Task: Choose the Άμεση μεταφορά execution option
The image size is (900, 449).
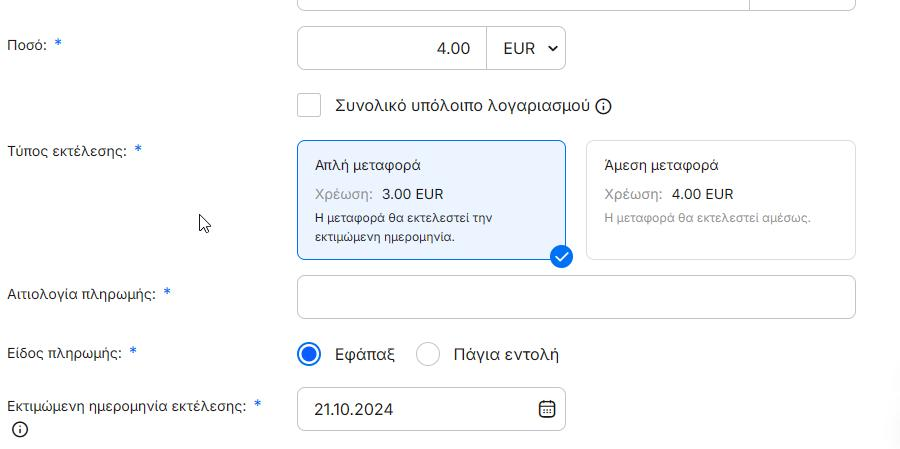Action: click(720, 200)
